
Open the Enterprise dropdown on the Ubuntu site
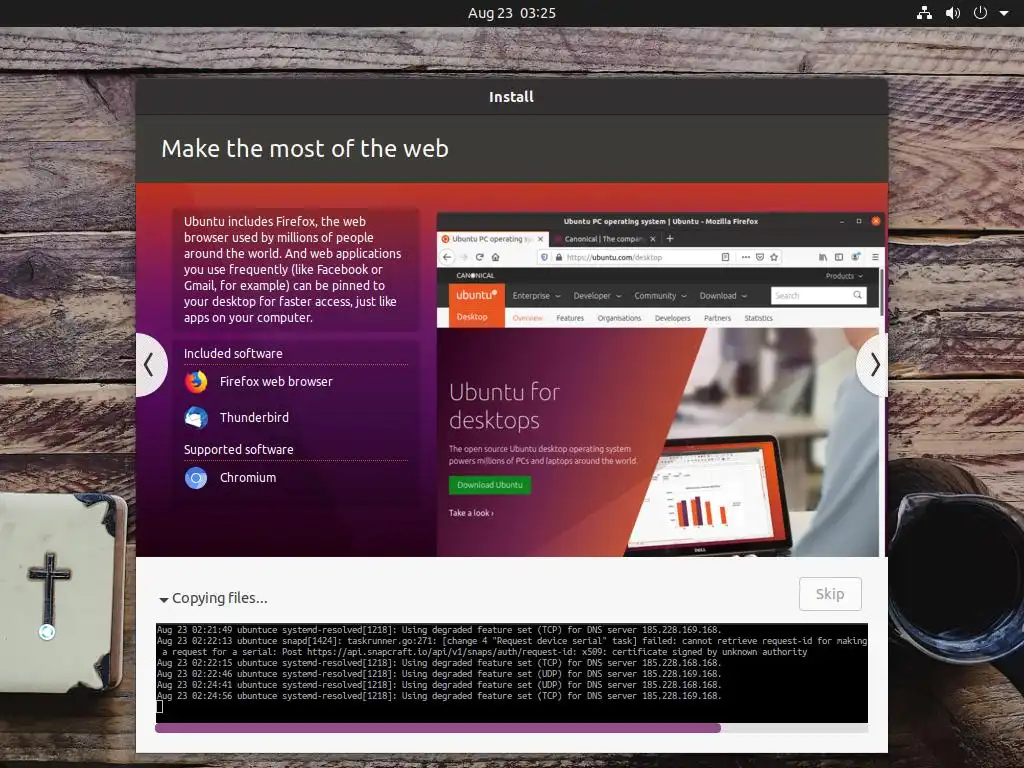pos(536,296)
